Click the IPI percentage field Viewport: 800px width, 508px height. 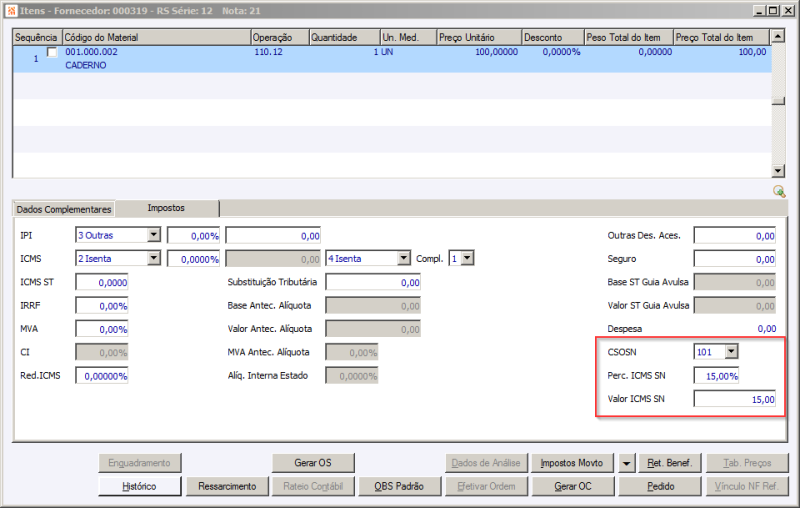(193, 236)
